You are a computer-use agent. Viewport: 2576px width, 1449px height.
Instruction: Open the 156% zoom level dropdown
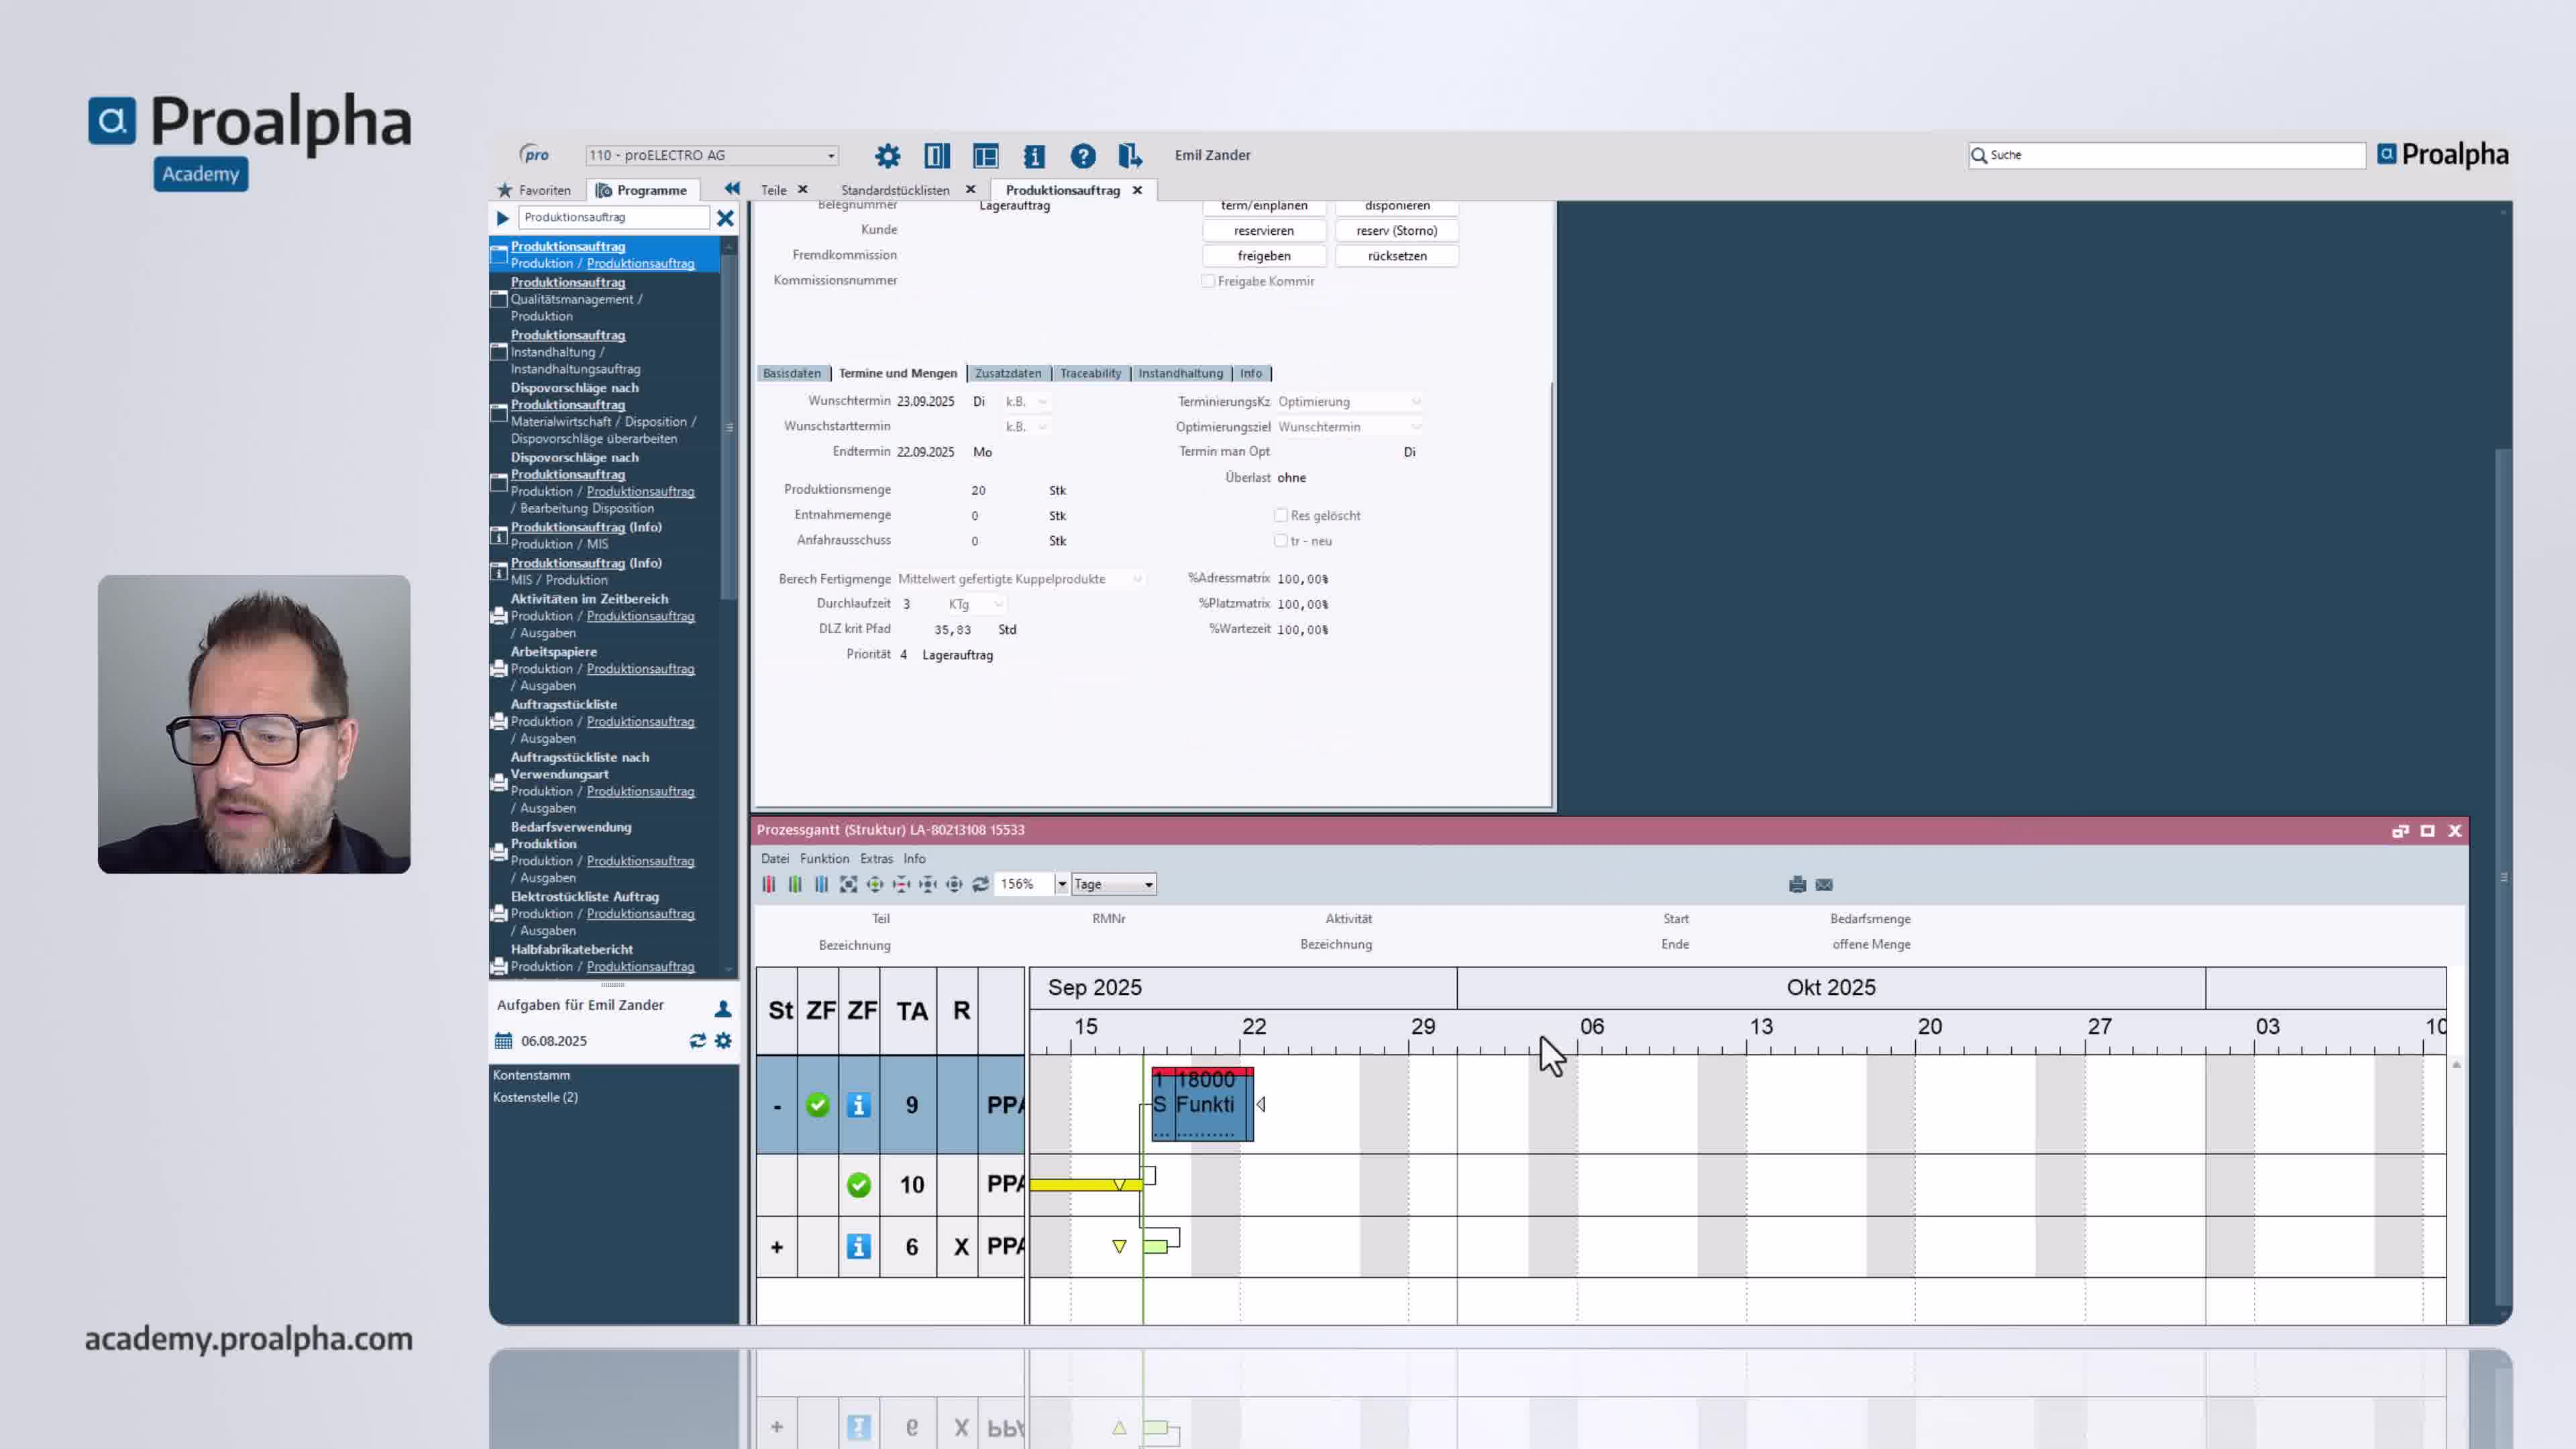point(1062,884)
